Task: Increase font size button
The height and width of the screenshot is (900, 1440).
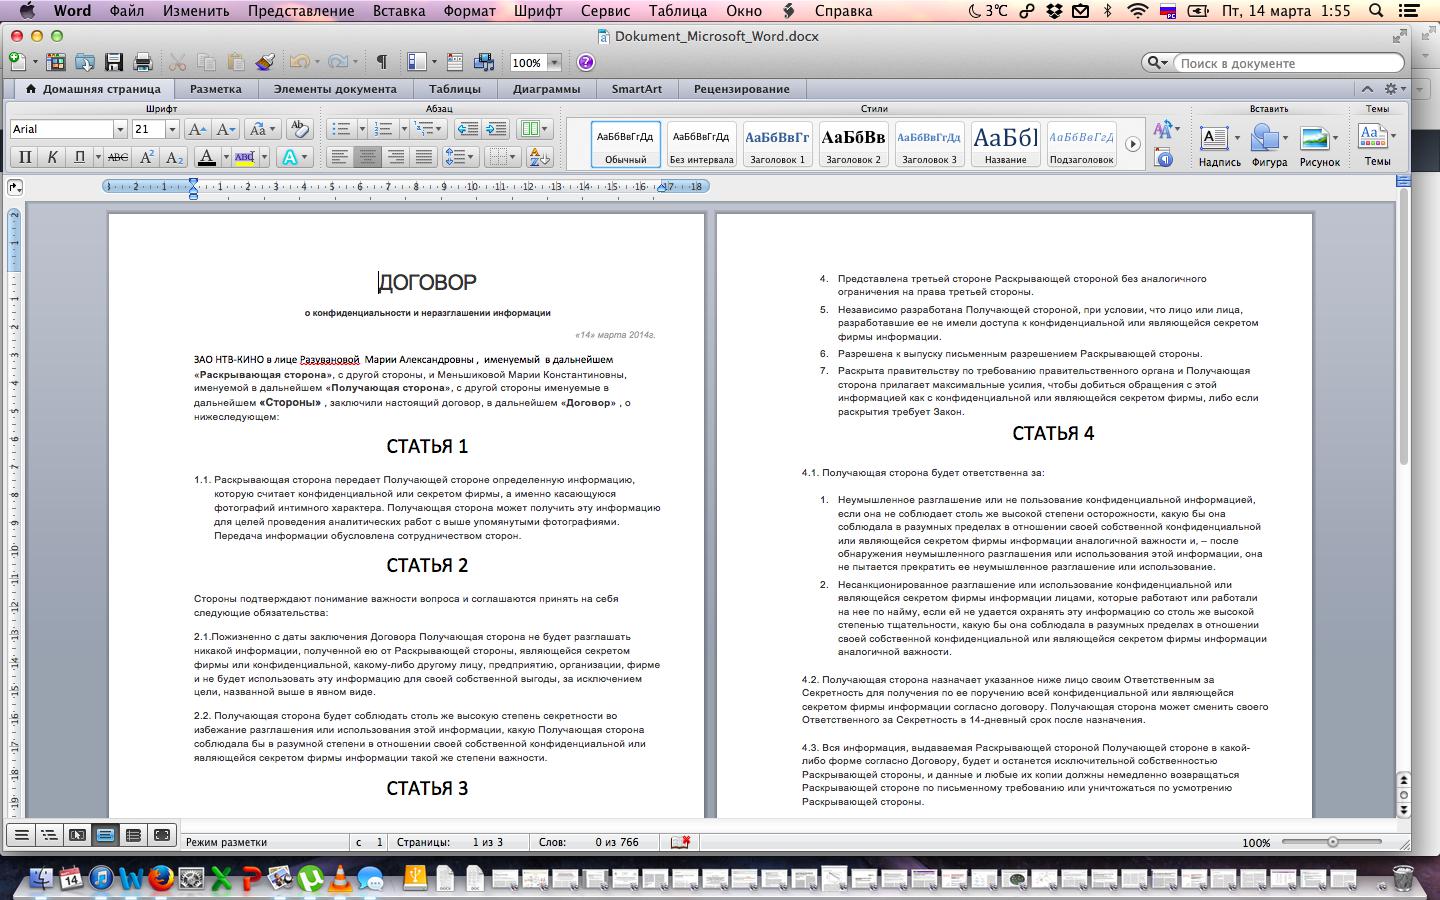Action: (197, 129)
